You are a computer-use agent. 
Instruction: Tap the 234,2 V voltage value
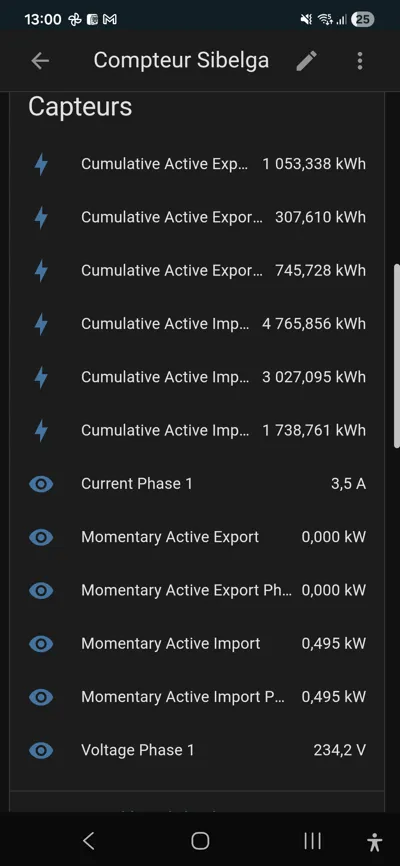pyautogui.click(x=339, y=751)
